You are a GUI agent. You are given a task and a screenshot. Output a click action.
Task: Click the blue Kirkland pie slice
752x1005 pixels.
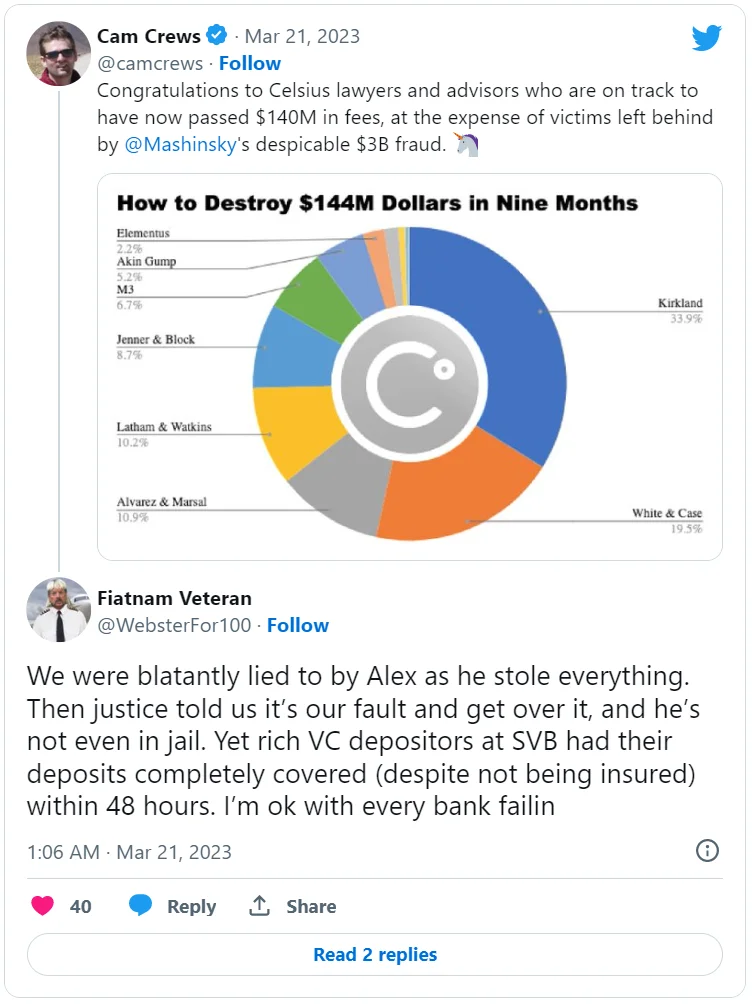tap(500, 320)
